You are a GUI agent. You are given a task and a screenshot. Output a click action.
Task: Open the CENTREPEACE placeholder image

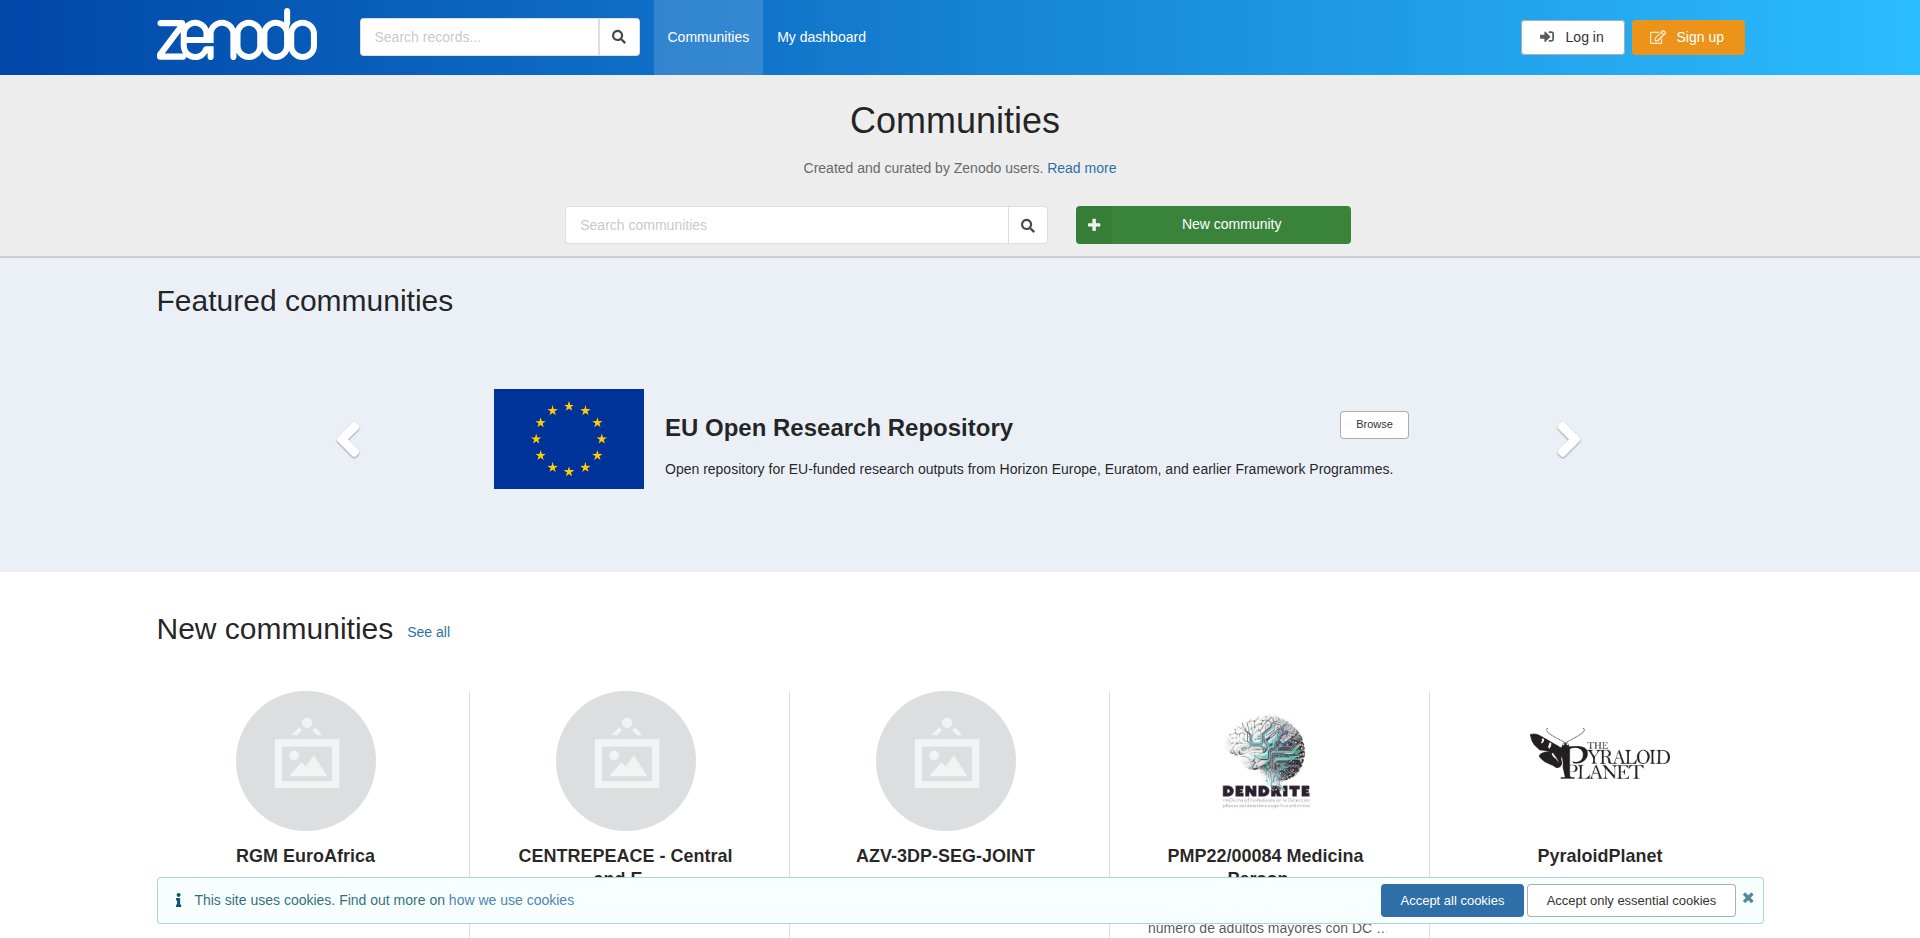point(626,761)
